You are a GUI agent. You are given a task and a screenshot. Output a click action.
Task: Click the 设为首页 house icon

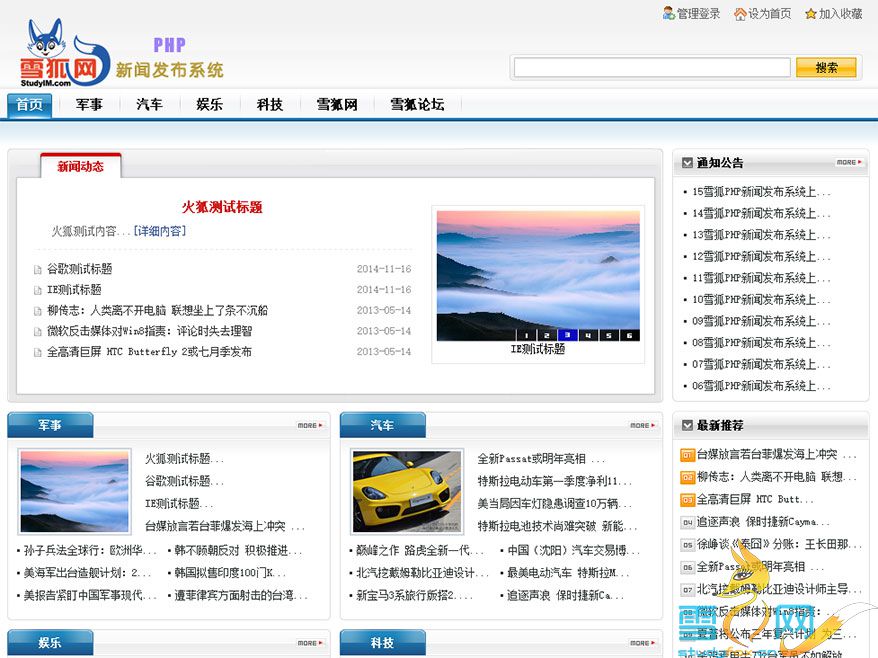point(740,14)
